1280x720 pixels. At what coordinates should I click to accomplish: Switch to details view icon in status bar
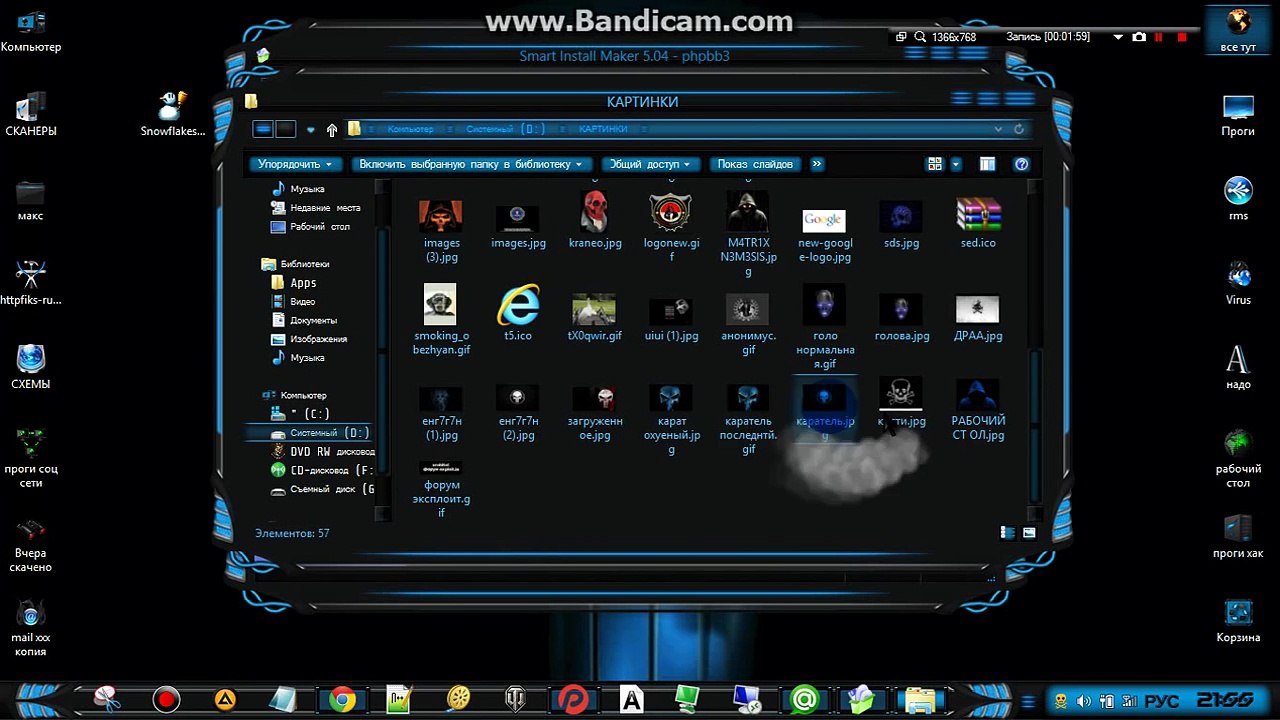1008,533
